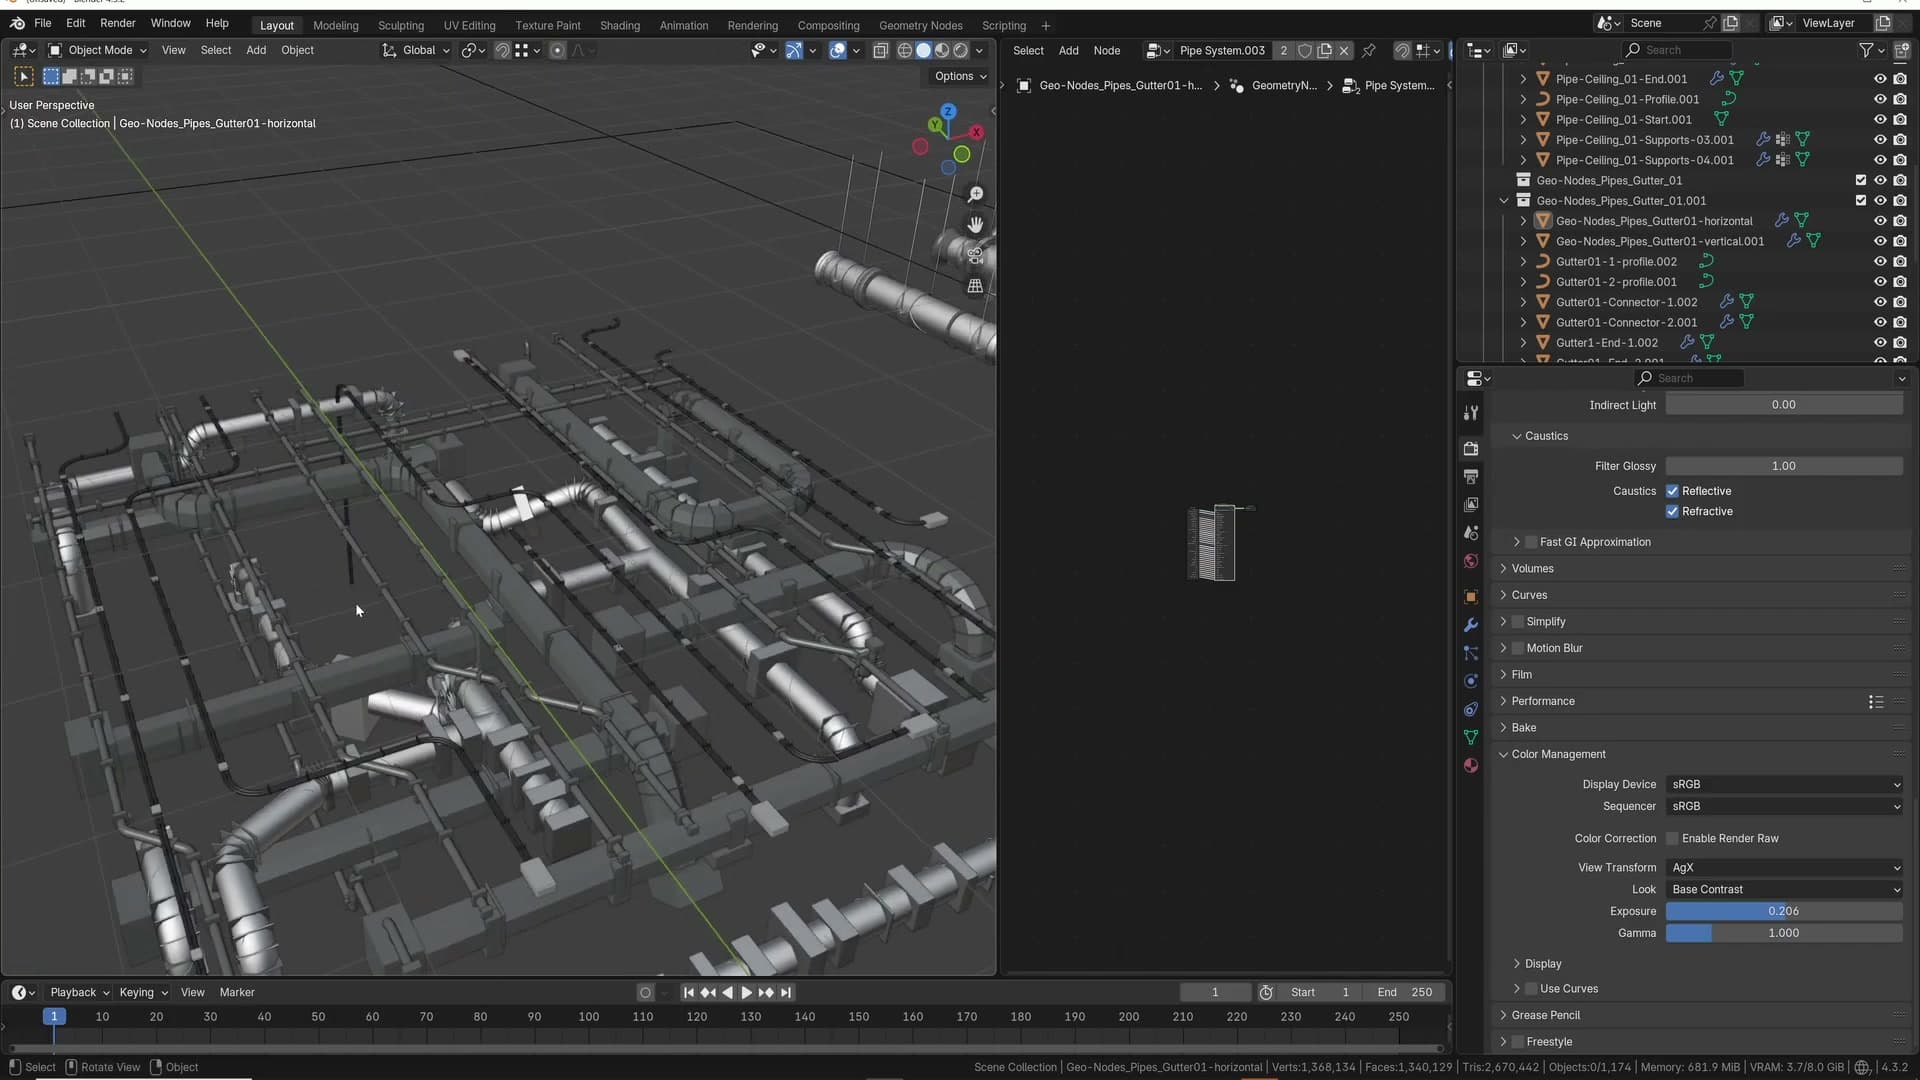Click the outliner filter funnel icon
Screen dimensions: 1920x1080
point(1866,50)
